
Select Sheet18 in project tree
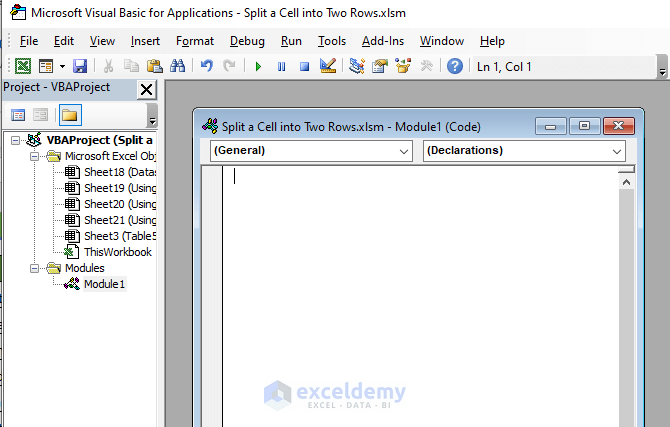click(x=120, y=172)
